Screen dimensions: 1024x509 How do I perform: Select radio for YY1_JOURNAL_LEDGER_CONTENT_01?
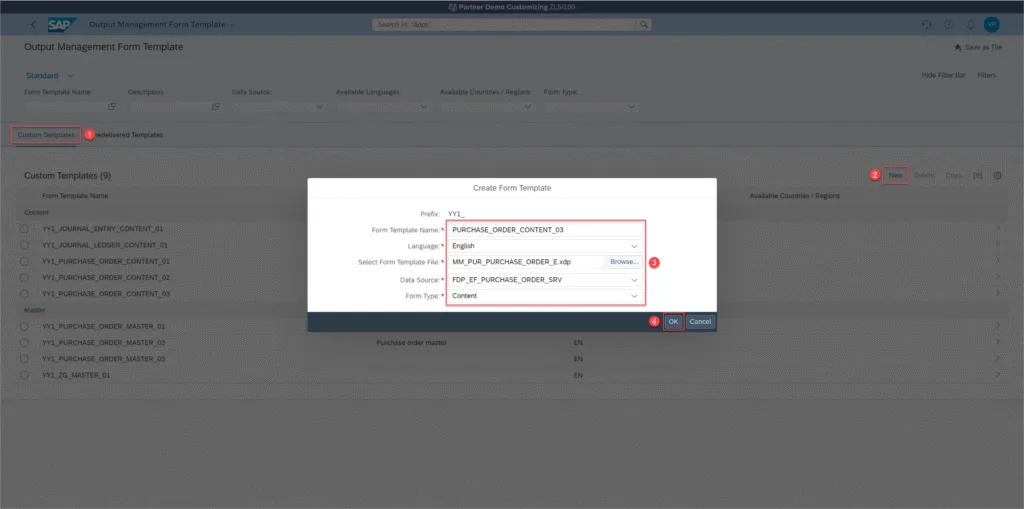24,245
